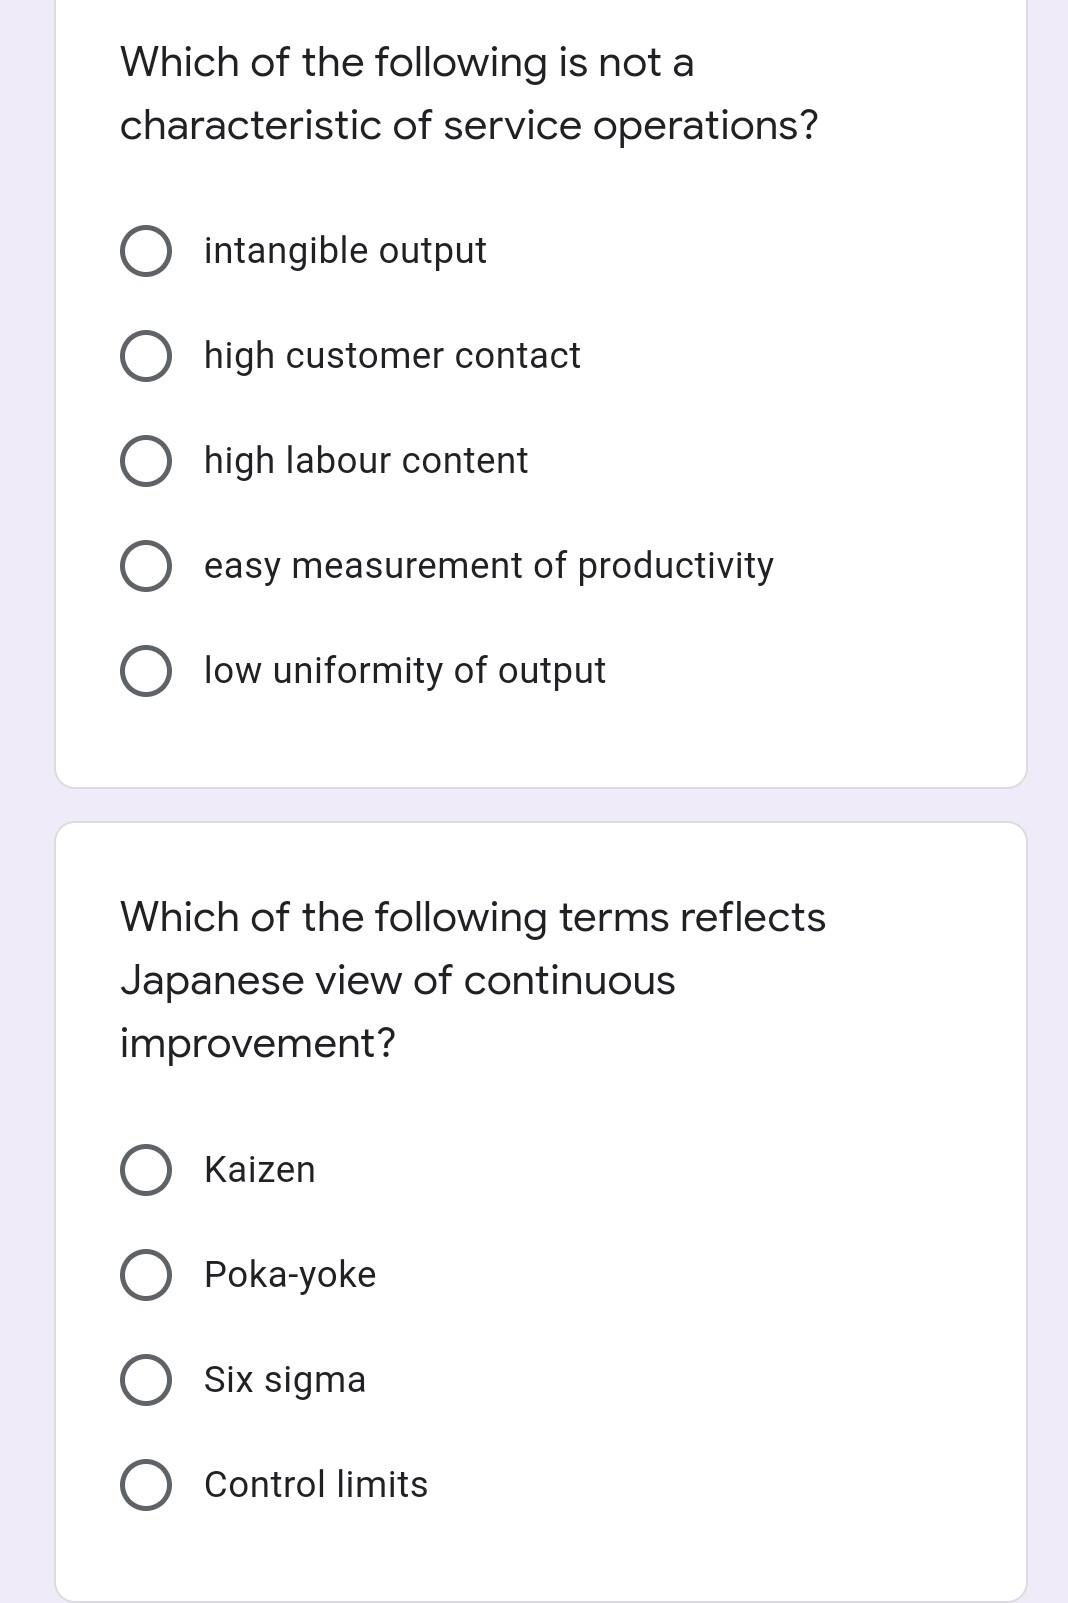
Task: Click the "Six sigma" label text
Action: click(284, 1380)
